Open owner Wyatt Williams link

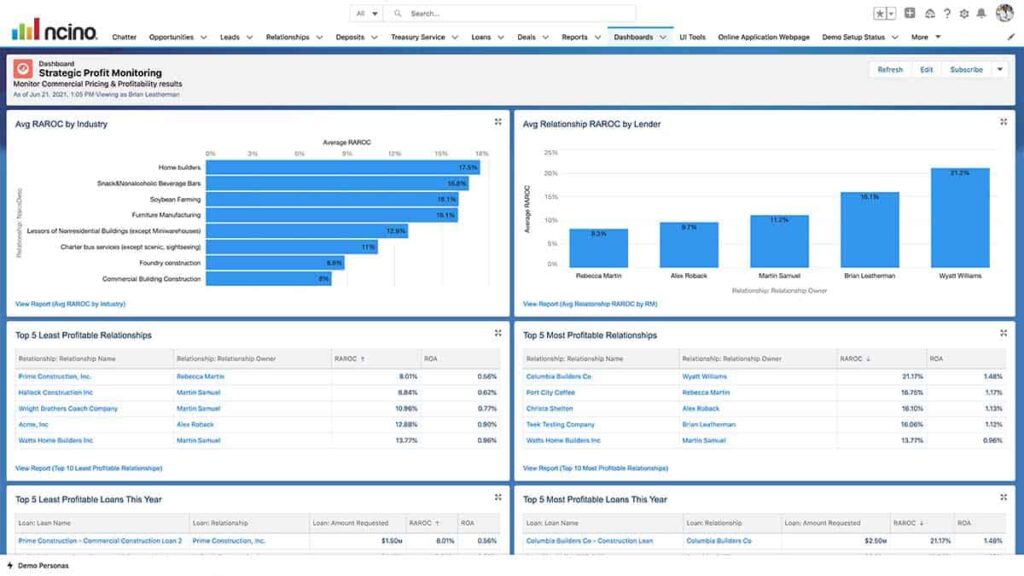pyautogui.click(x=704, y=377)
